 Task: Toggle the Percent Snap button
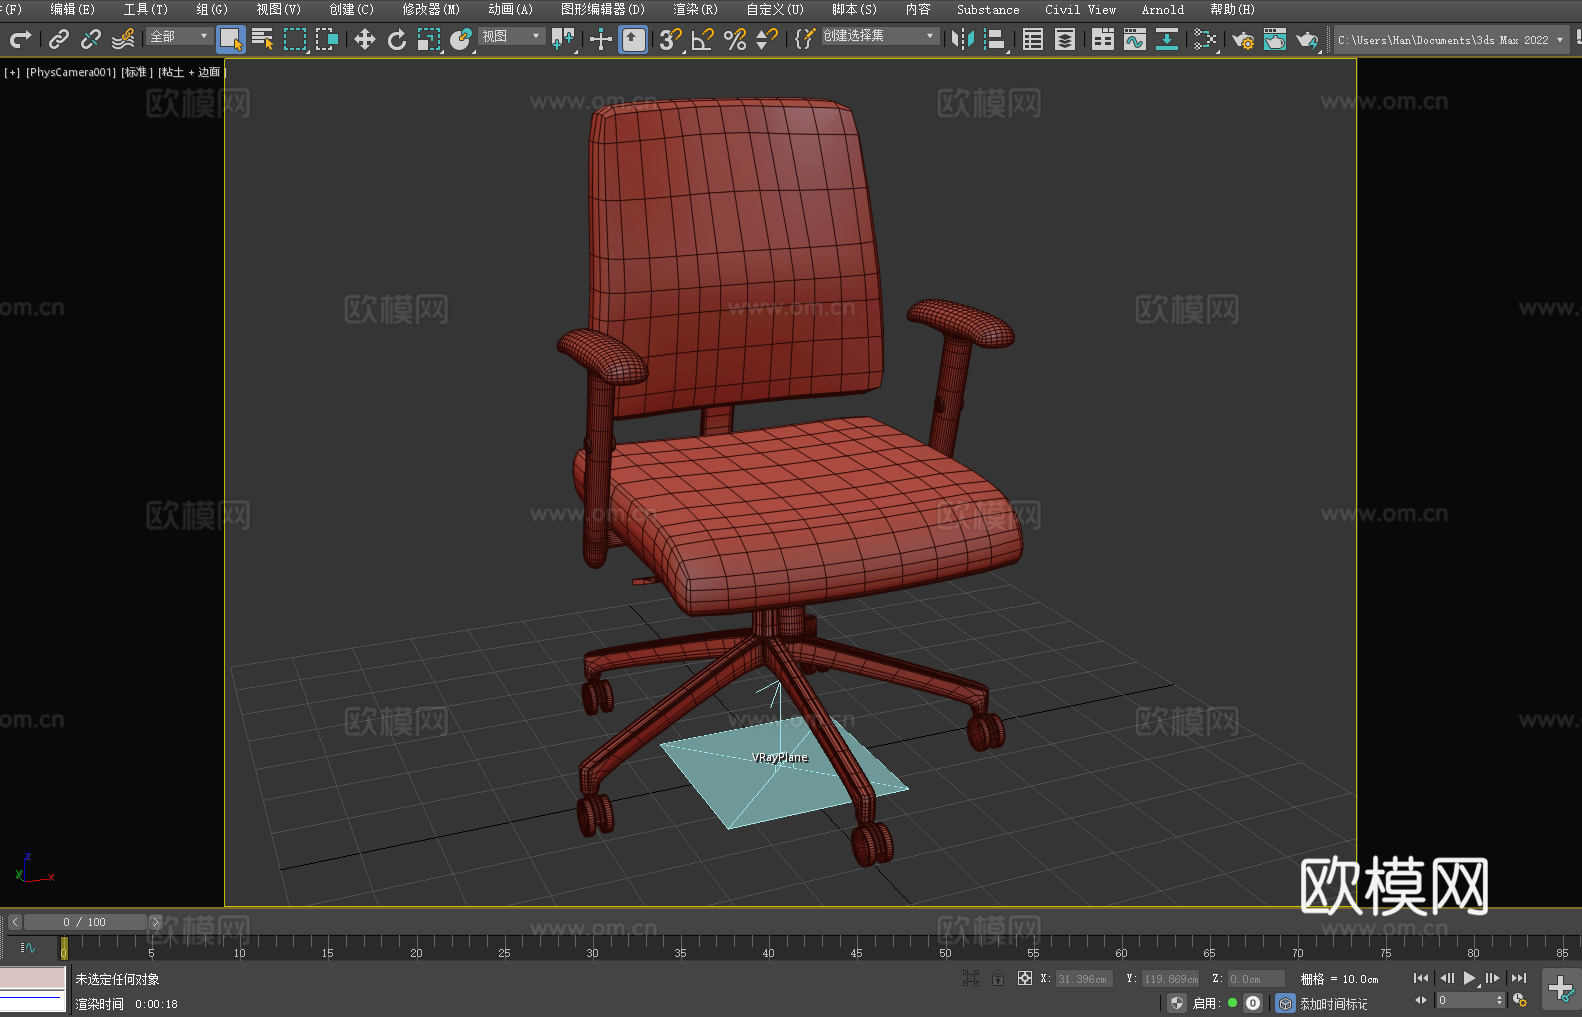[x=735, y=39]
